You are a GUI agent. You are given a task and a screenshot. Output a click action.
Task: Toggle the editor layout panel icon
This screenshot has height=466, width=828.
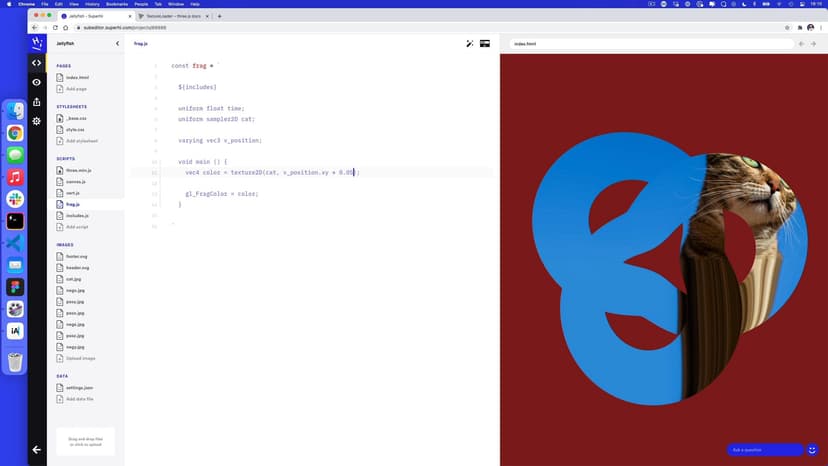pos(485,44)
